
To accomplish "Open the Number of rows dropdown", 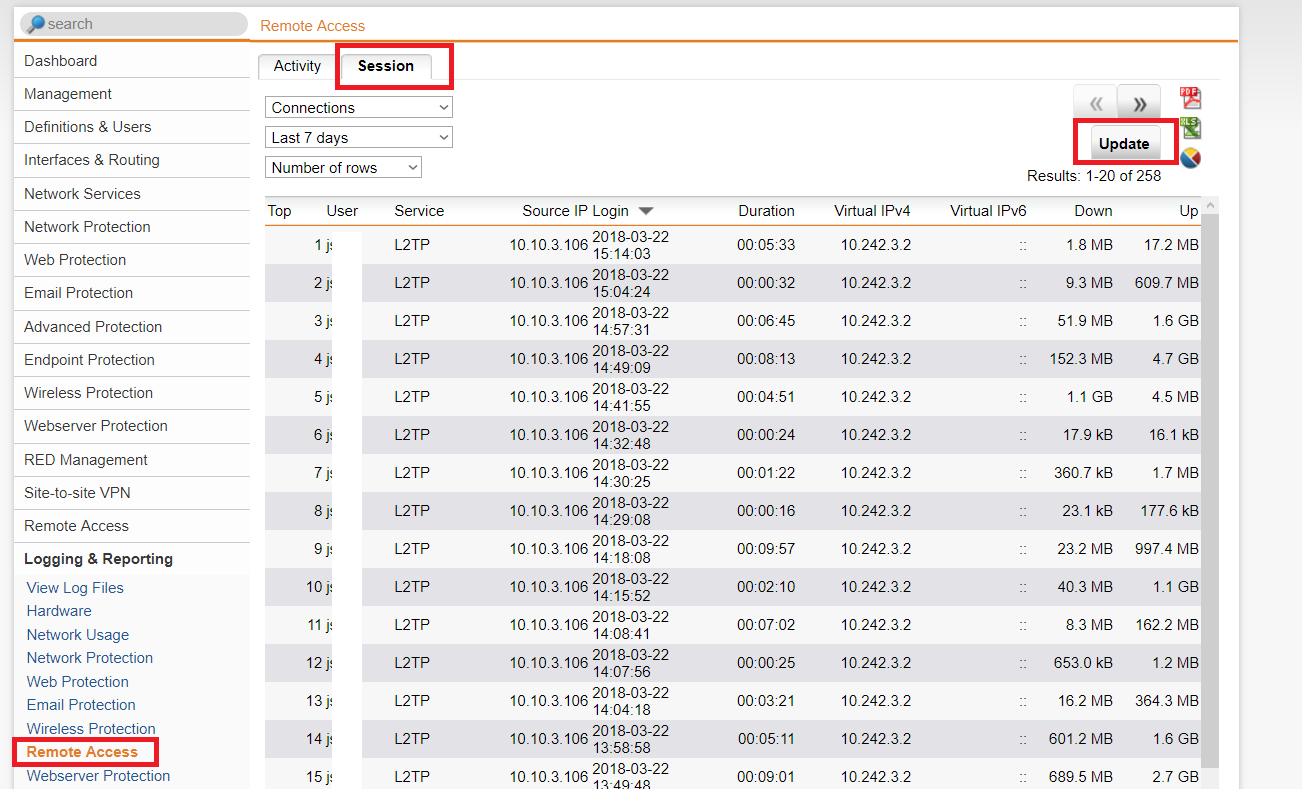I will pos(344,167).
